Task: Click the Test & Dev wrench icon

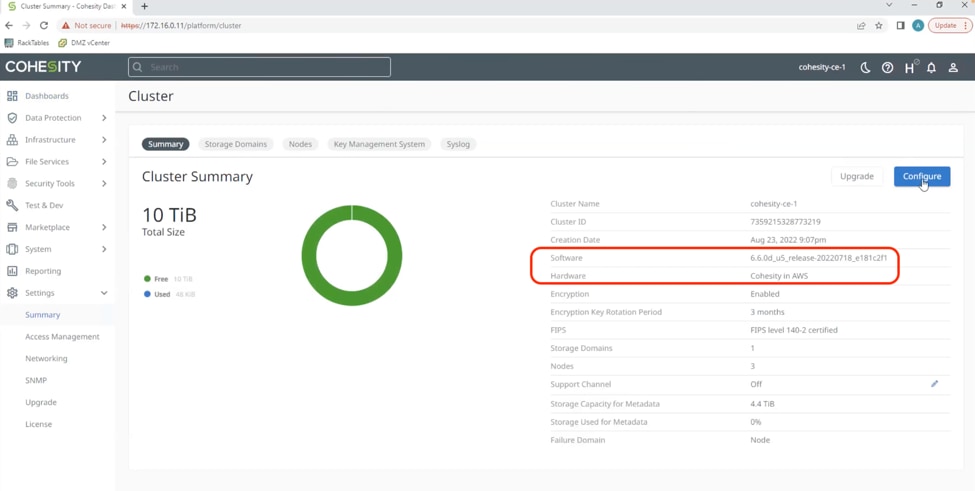Action: point(12,205)
